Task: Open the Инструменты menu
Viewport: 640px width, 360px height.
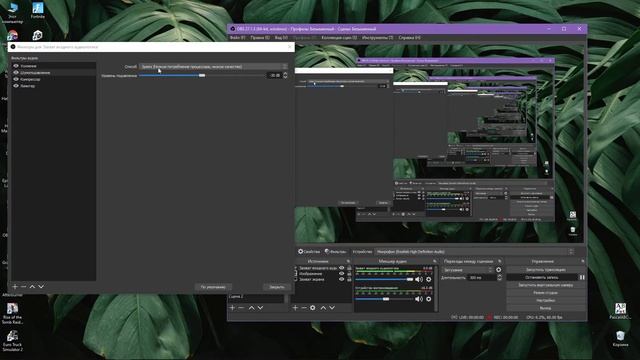Action: point(378,38)
